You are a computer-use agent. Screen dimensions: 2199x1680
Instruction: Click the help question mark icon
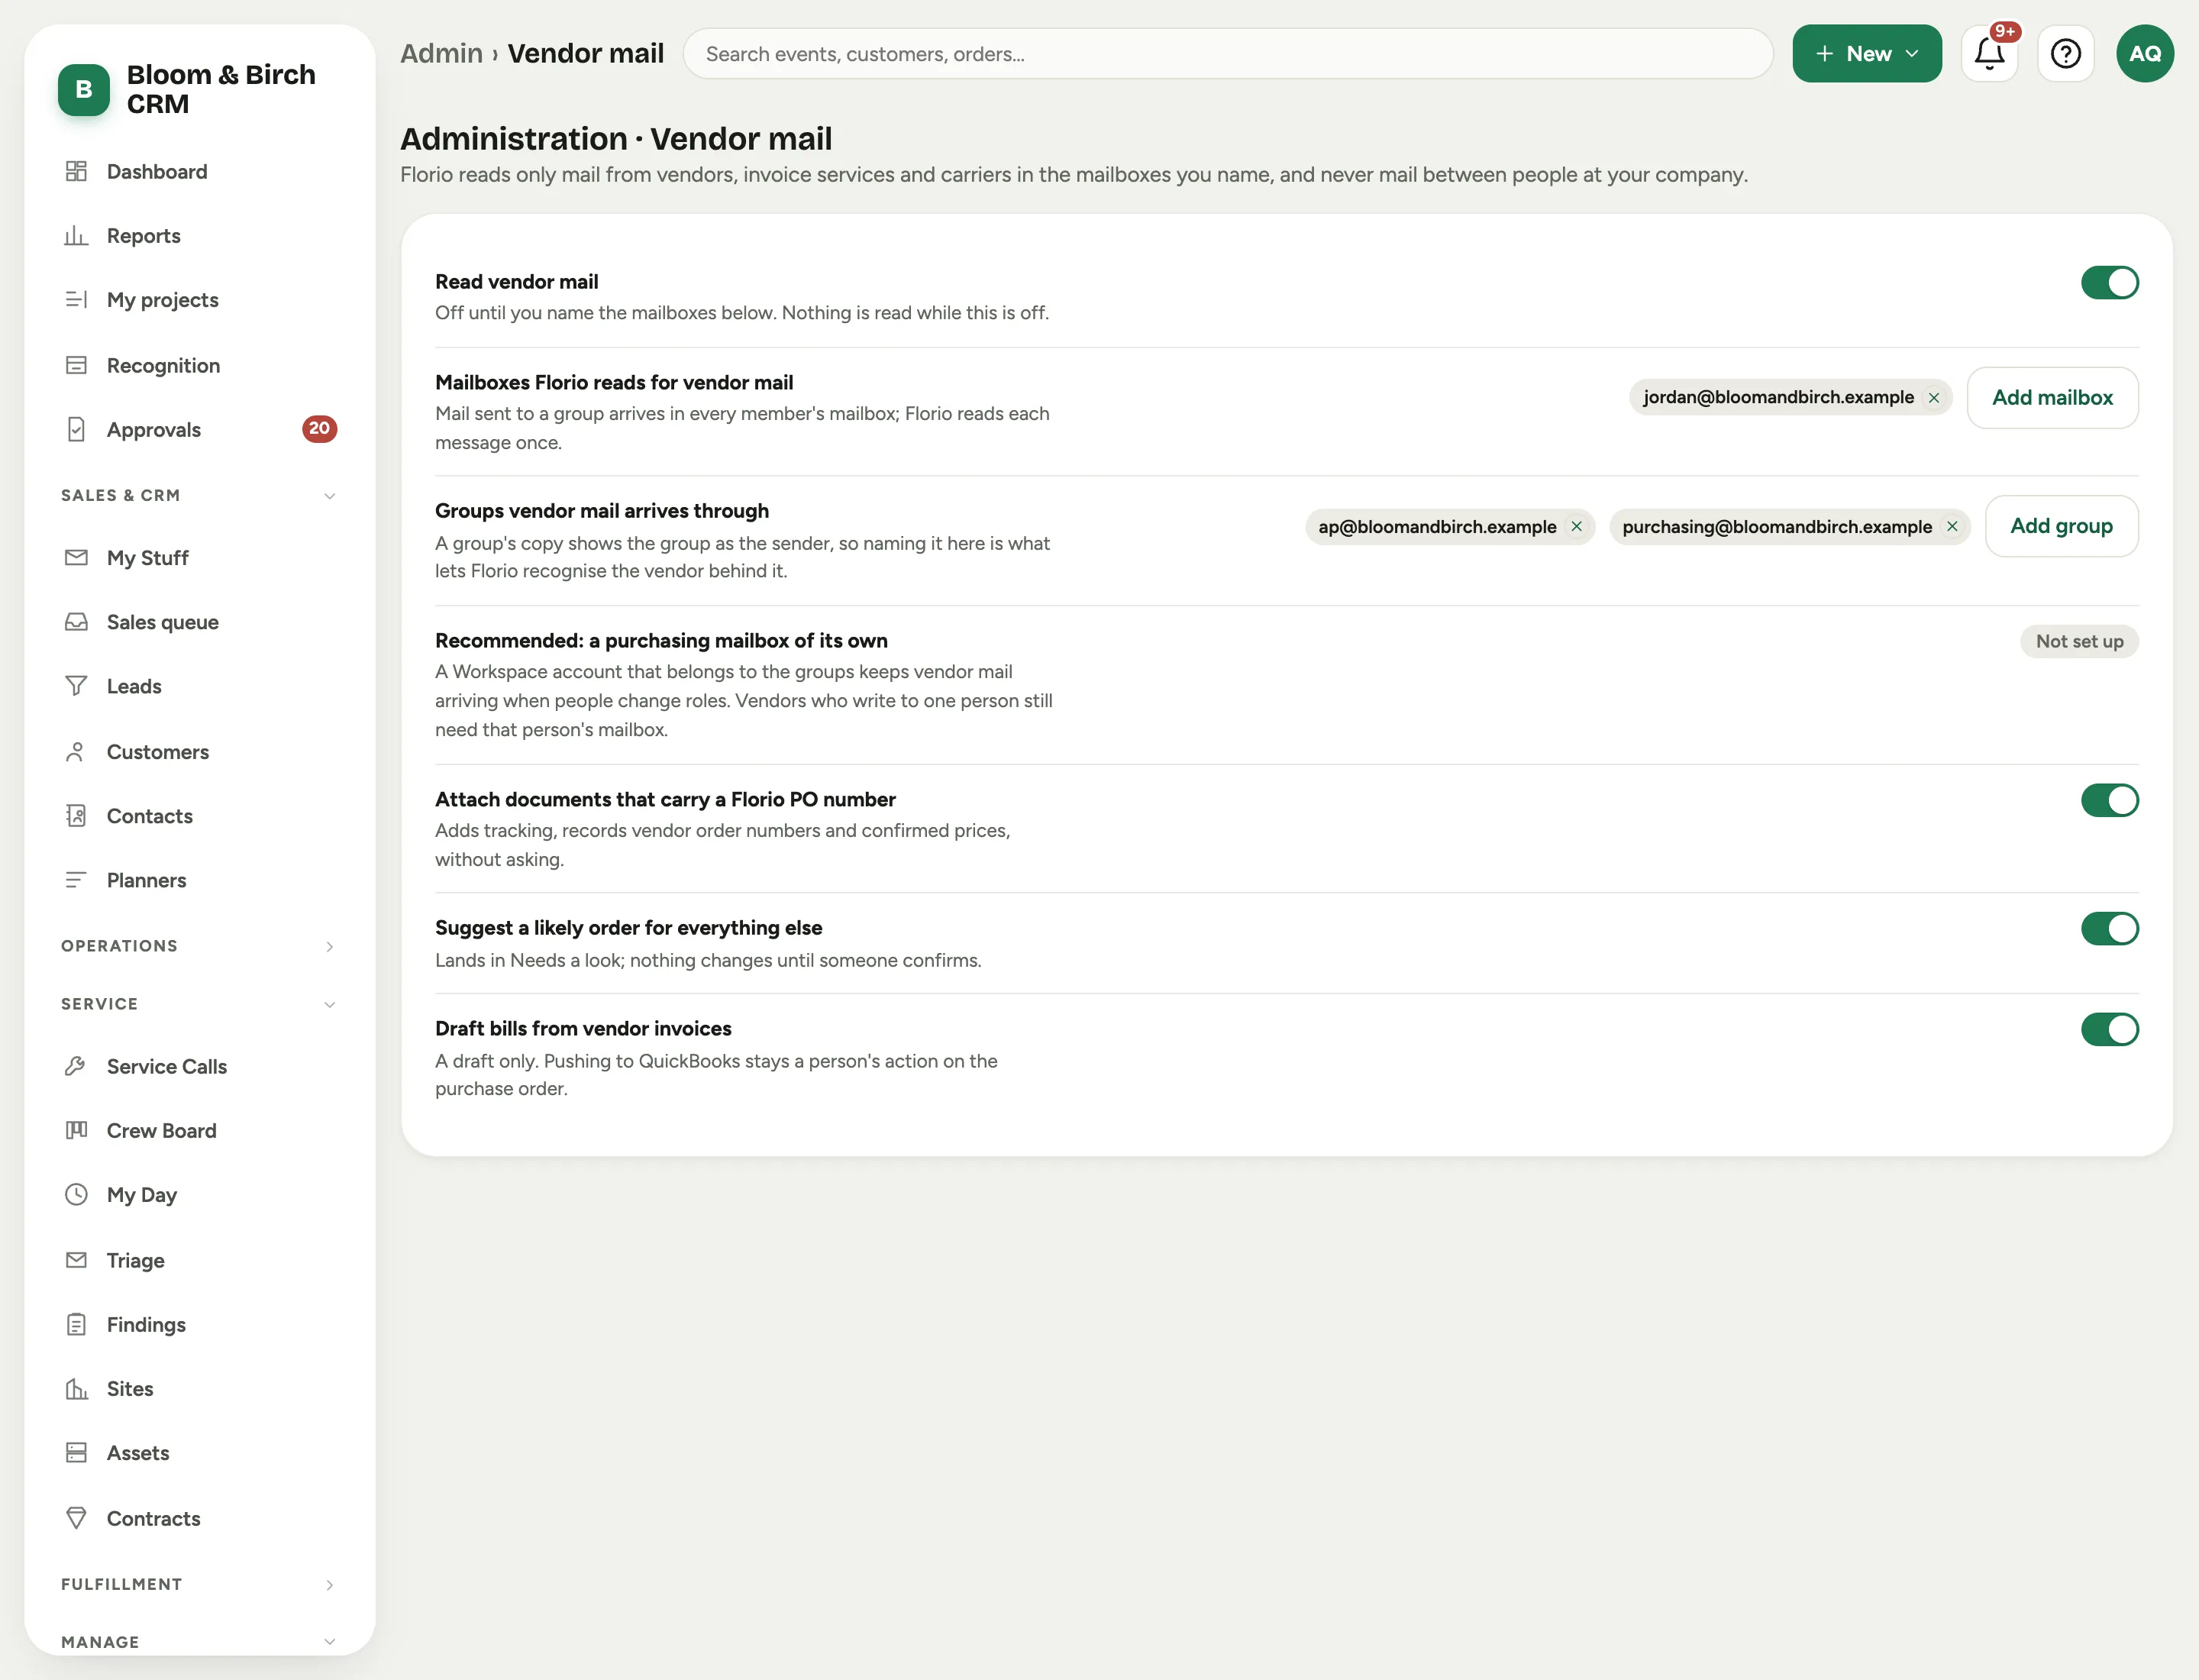pos(2065,54)
